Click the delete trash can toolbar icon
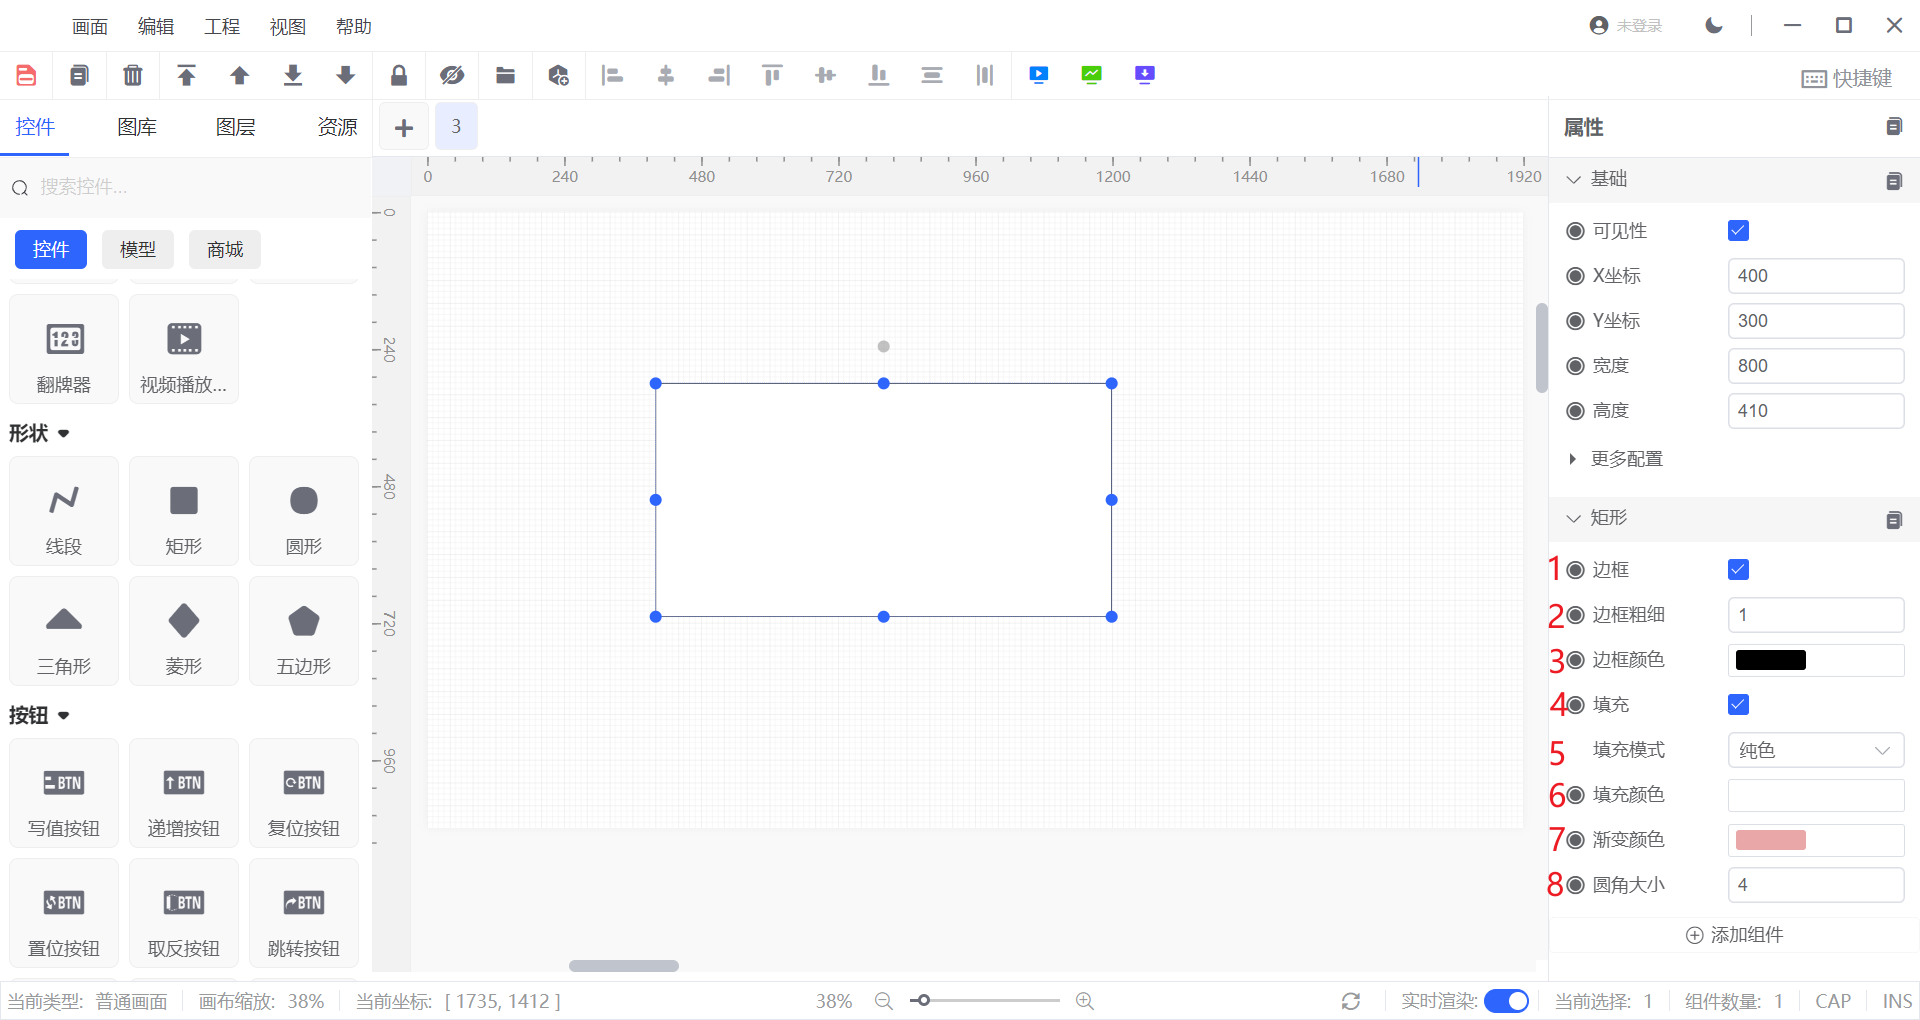This screenshot has height=1020, width=1920. (132, 75)
